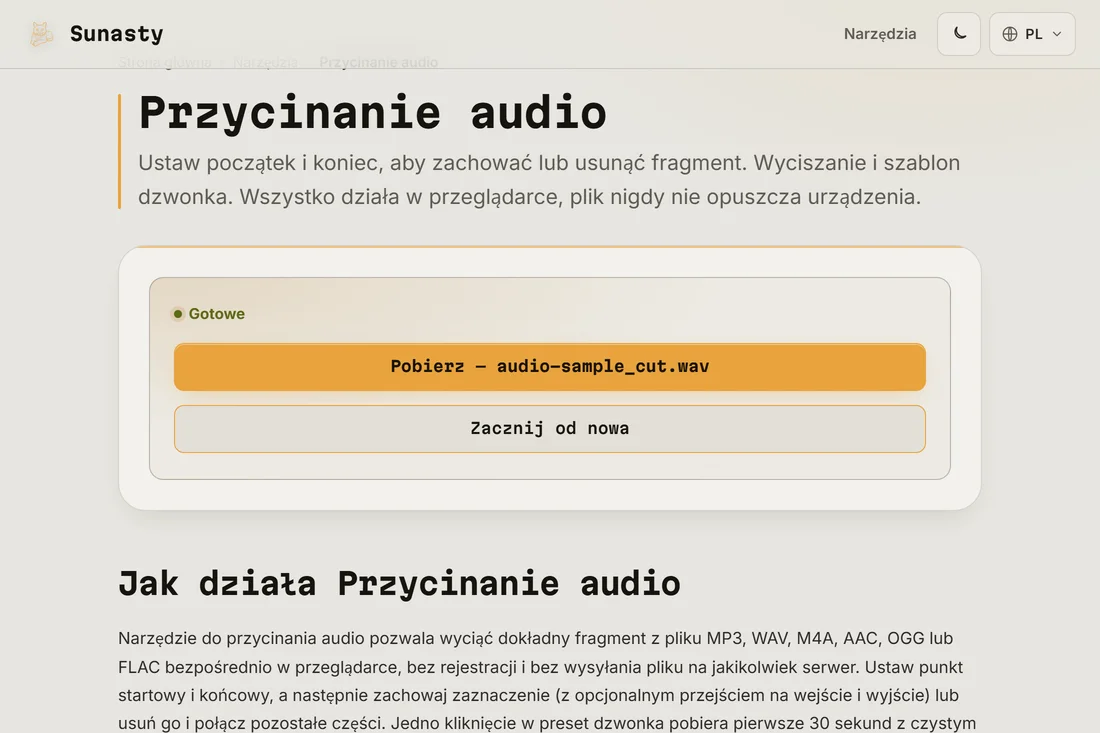Click the Przycinanie audio page heading
The height and width of the screenshot is (733, 1100).
coord(373,112)
